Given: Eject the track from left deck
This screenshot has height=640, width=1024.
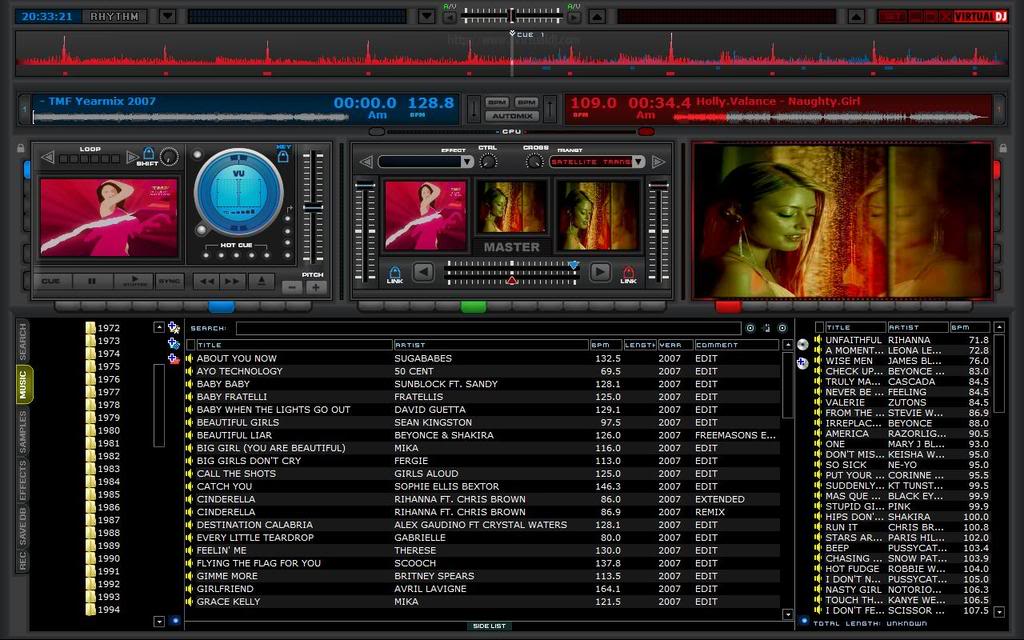Looking at the screenshot, I should 261,281.
